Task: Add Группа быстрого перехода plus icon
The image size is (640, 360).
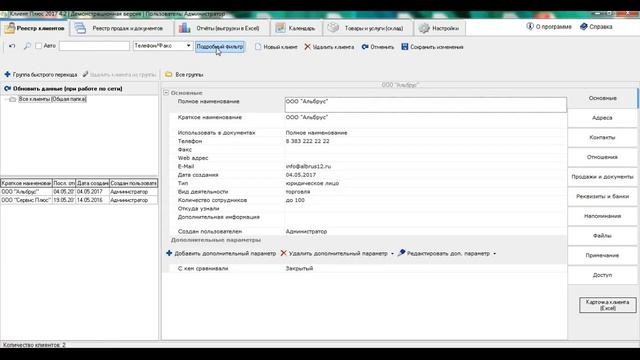Action: click(7, 74)
